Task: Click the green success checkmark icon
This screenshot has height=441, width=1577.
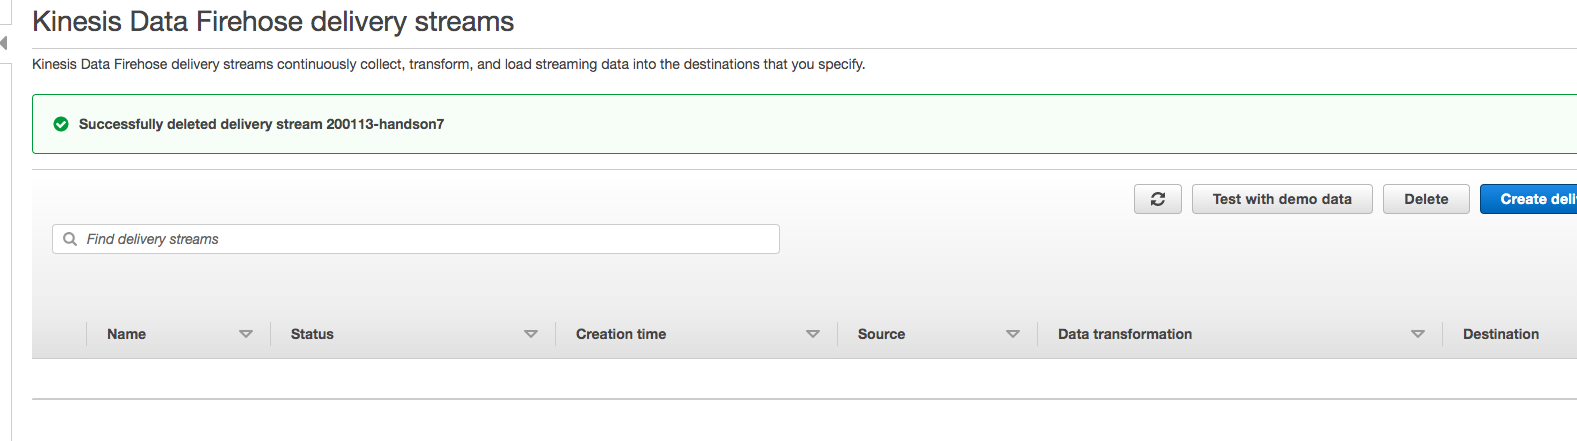Action: (61, 124)
